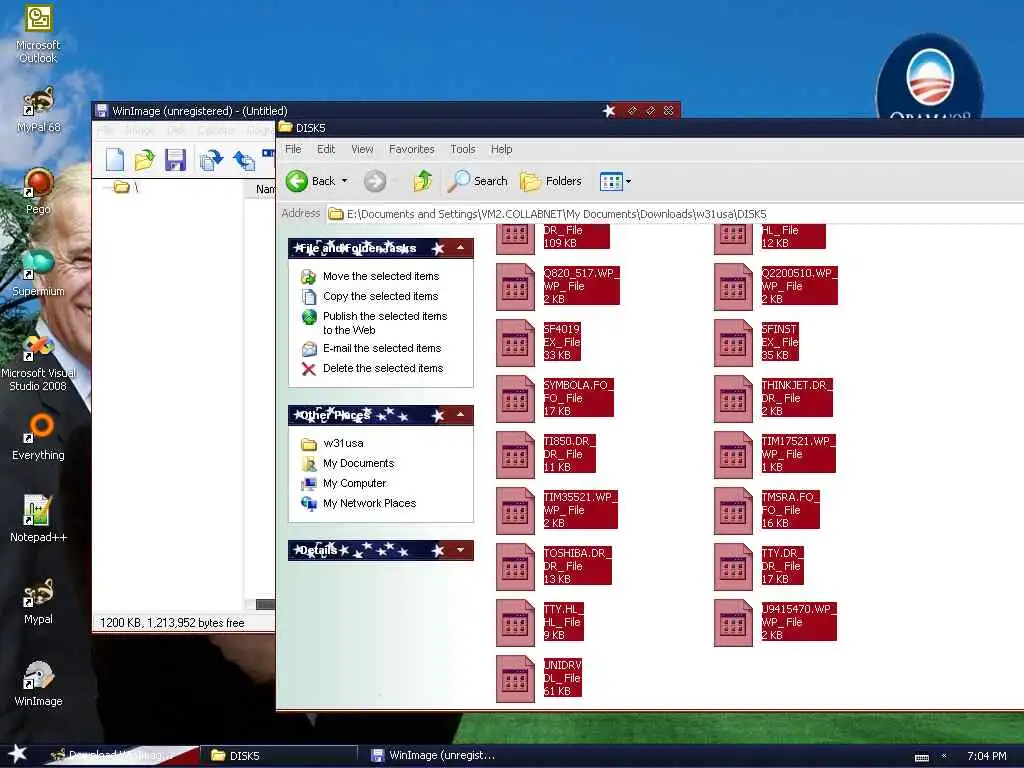Collapse the File and Folder Tasks panel
This screenshot has height=768, width=1024.
[460, 248]
